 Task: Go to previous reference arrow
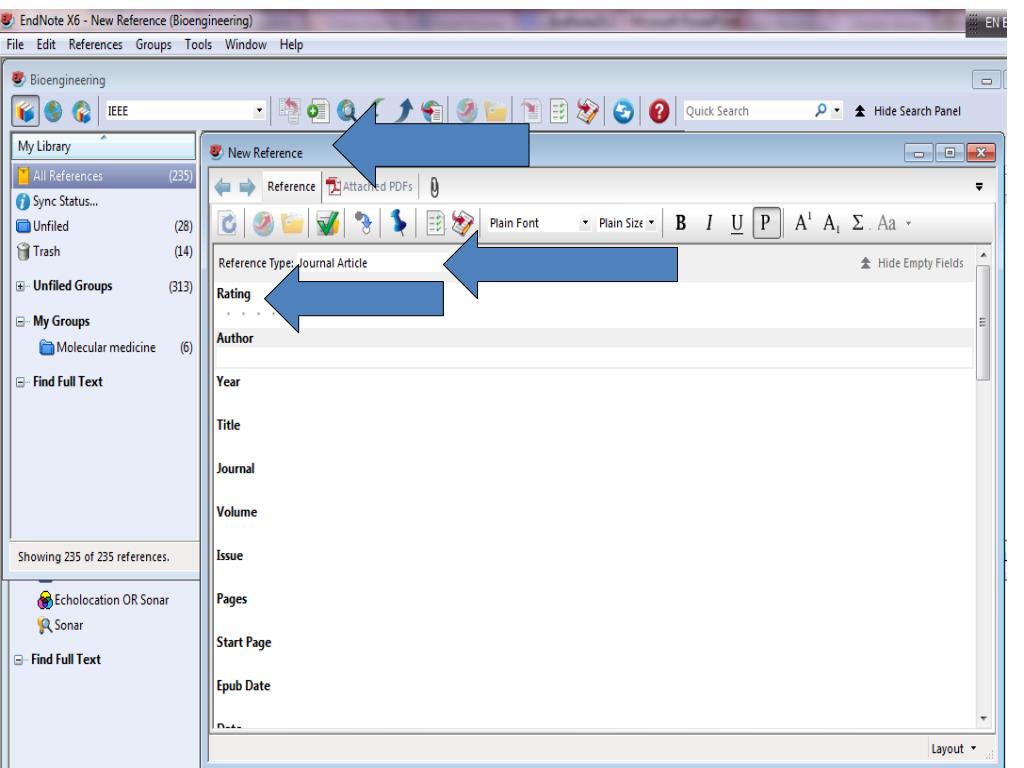tap(223, 187)
